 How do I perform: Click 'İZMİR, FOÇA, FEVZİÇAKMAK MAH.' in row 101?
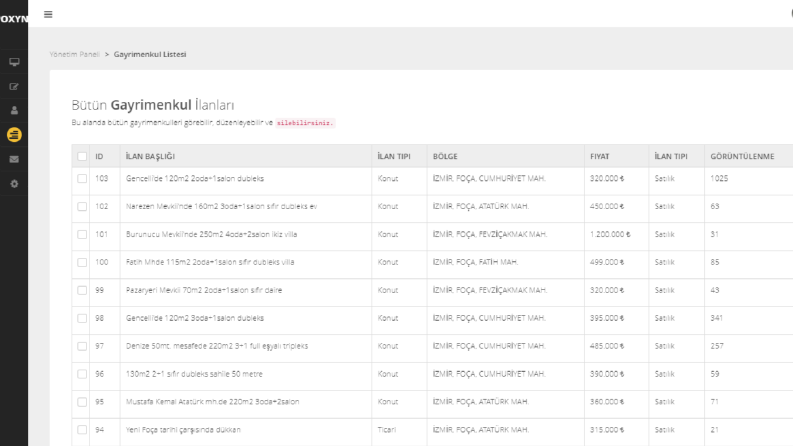[x=490, y=234]
